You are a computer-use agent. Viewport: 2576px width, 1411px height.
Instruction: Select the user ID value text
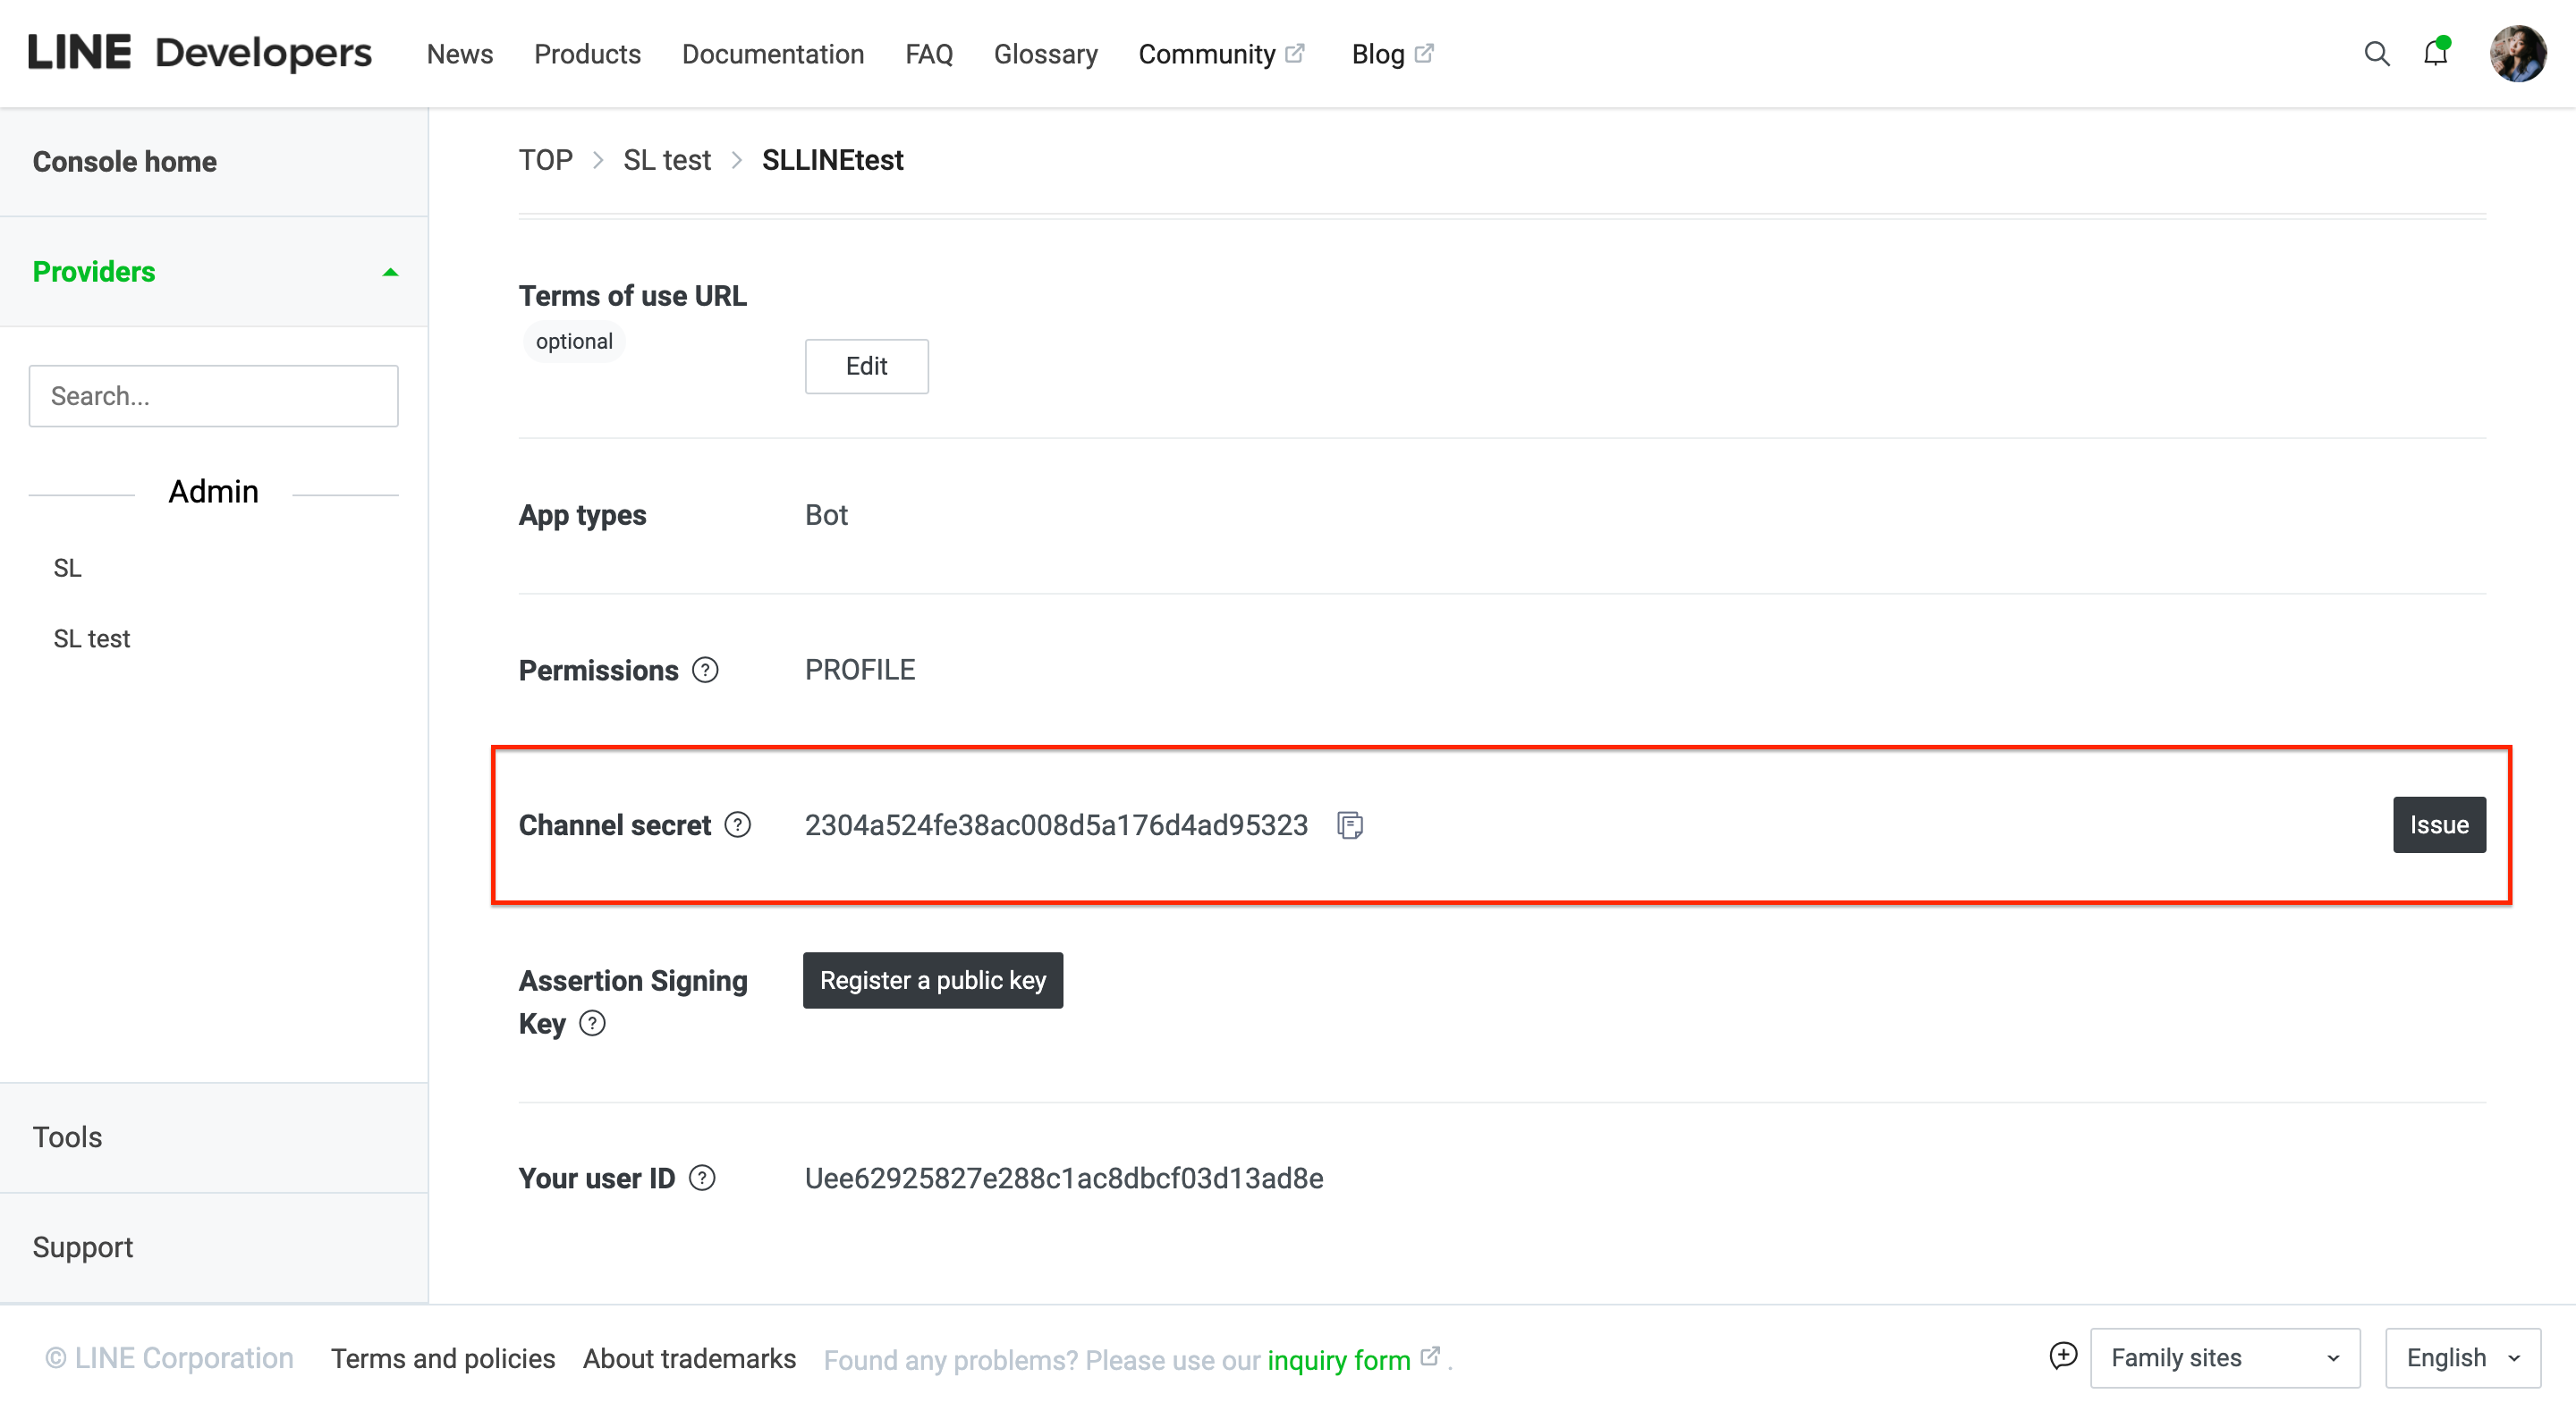coord(1064,1178)
